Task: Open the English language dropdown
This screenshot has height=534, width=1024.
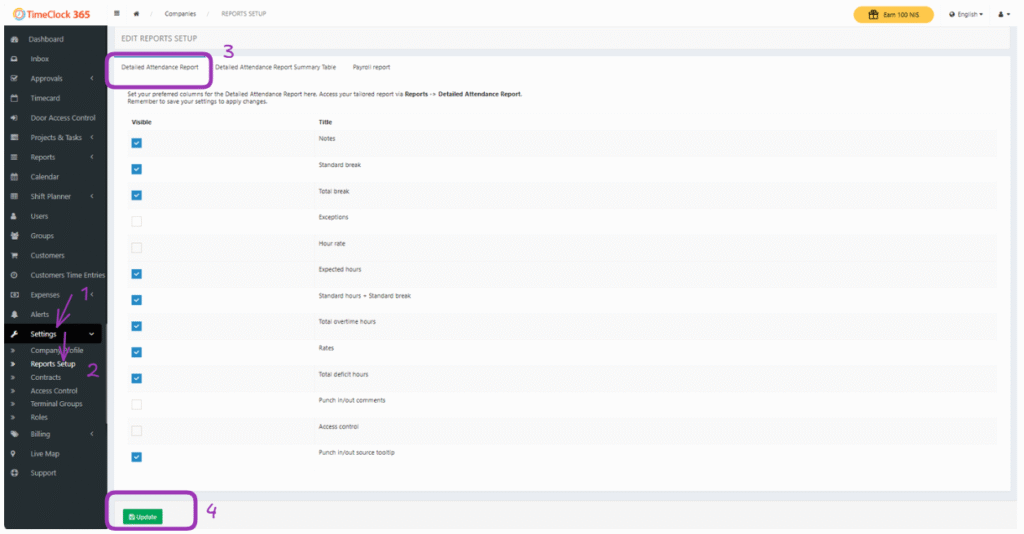Action: tap(966, 14)
